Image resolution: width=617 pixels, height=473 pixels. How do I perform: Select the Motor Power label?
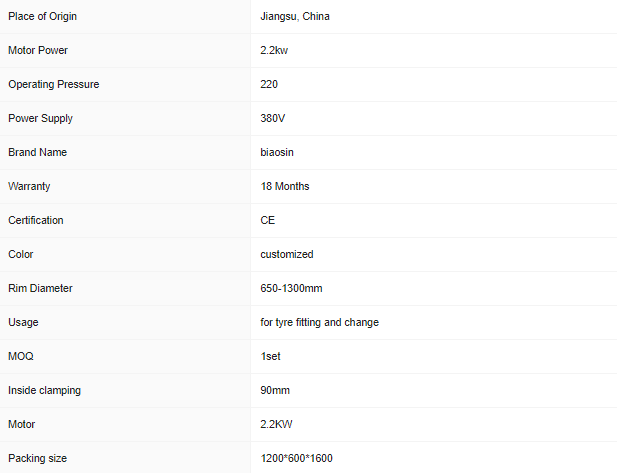point(38,50)
